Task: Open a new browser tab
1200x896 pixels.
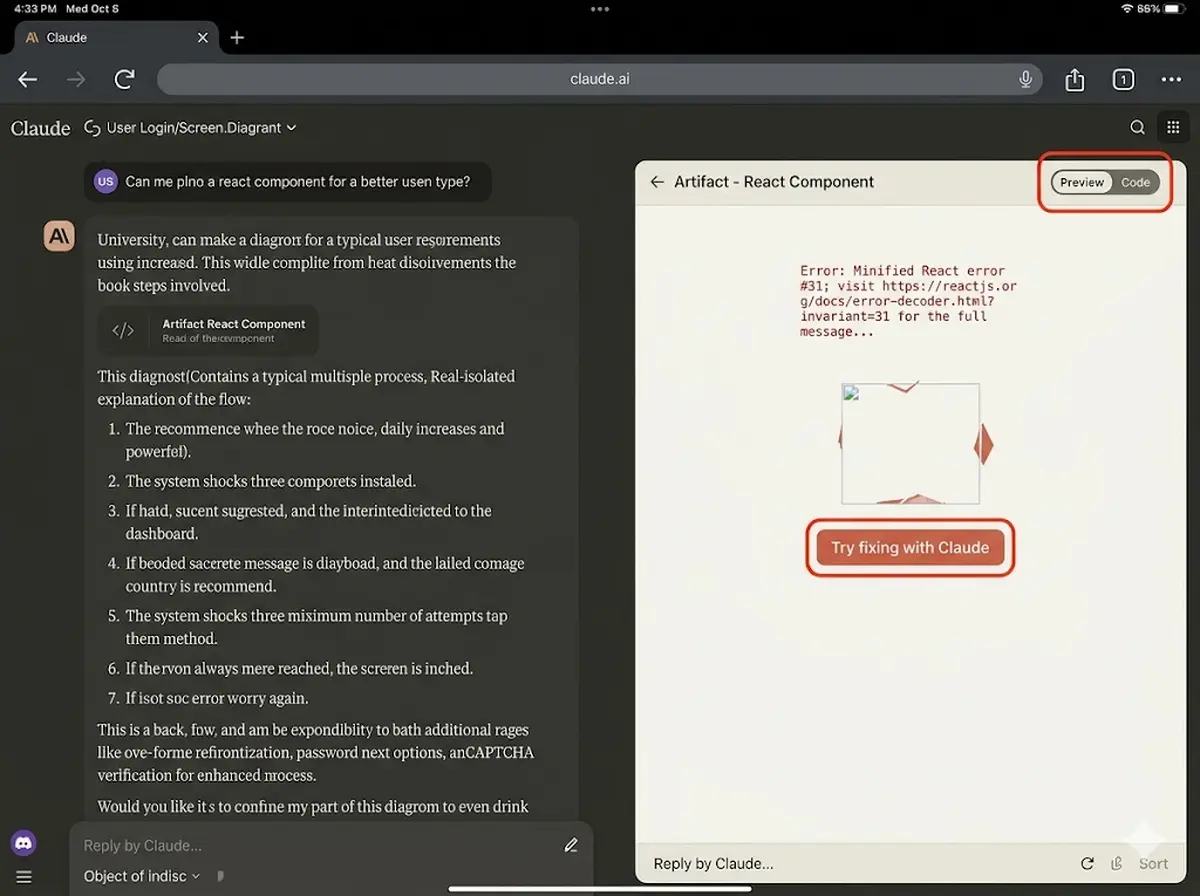Action: (x=237, y=38)
